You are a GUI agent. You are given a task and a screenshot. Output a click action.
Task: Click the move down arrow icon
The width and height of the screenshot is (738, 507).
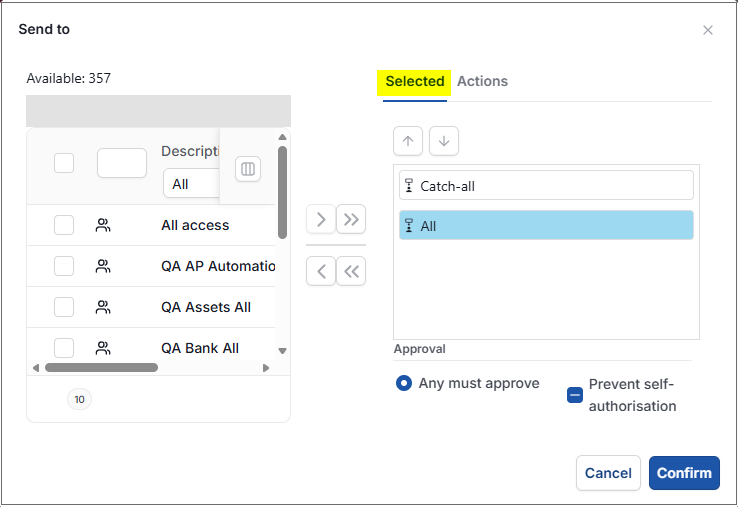pyautogui.click(x=444, y=141)
